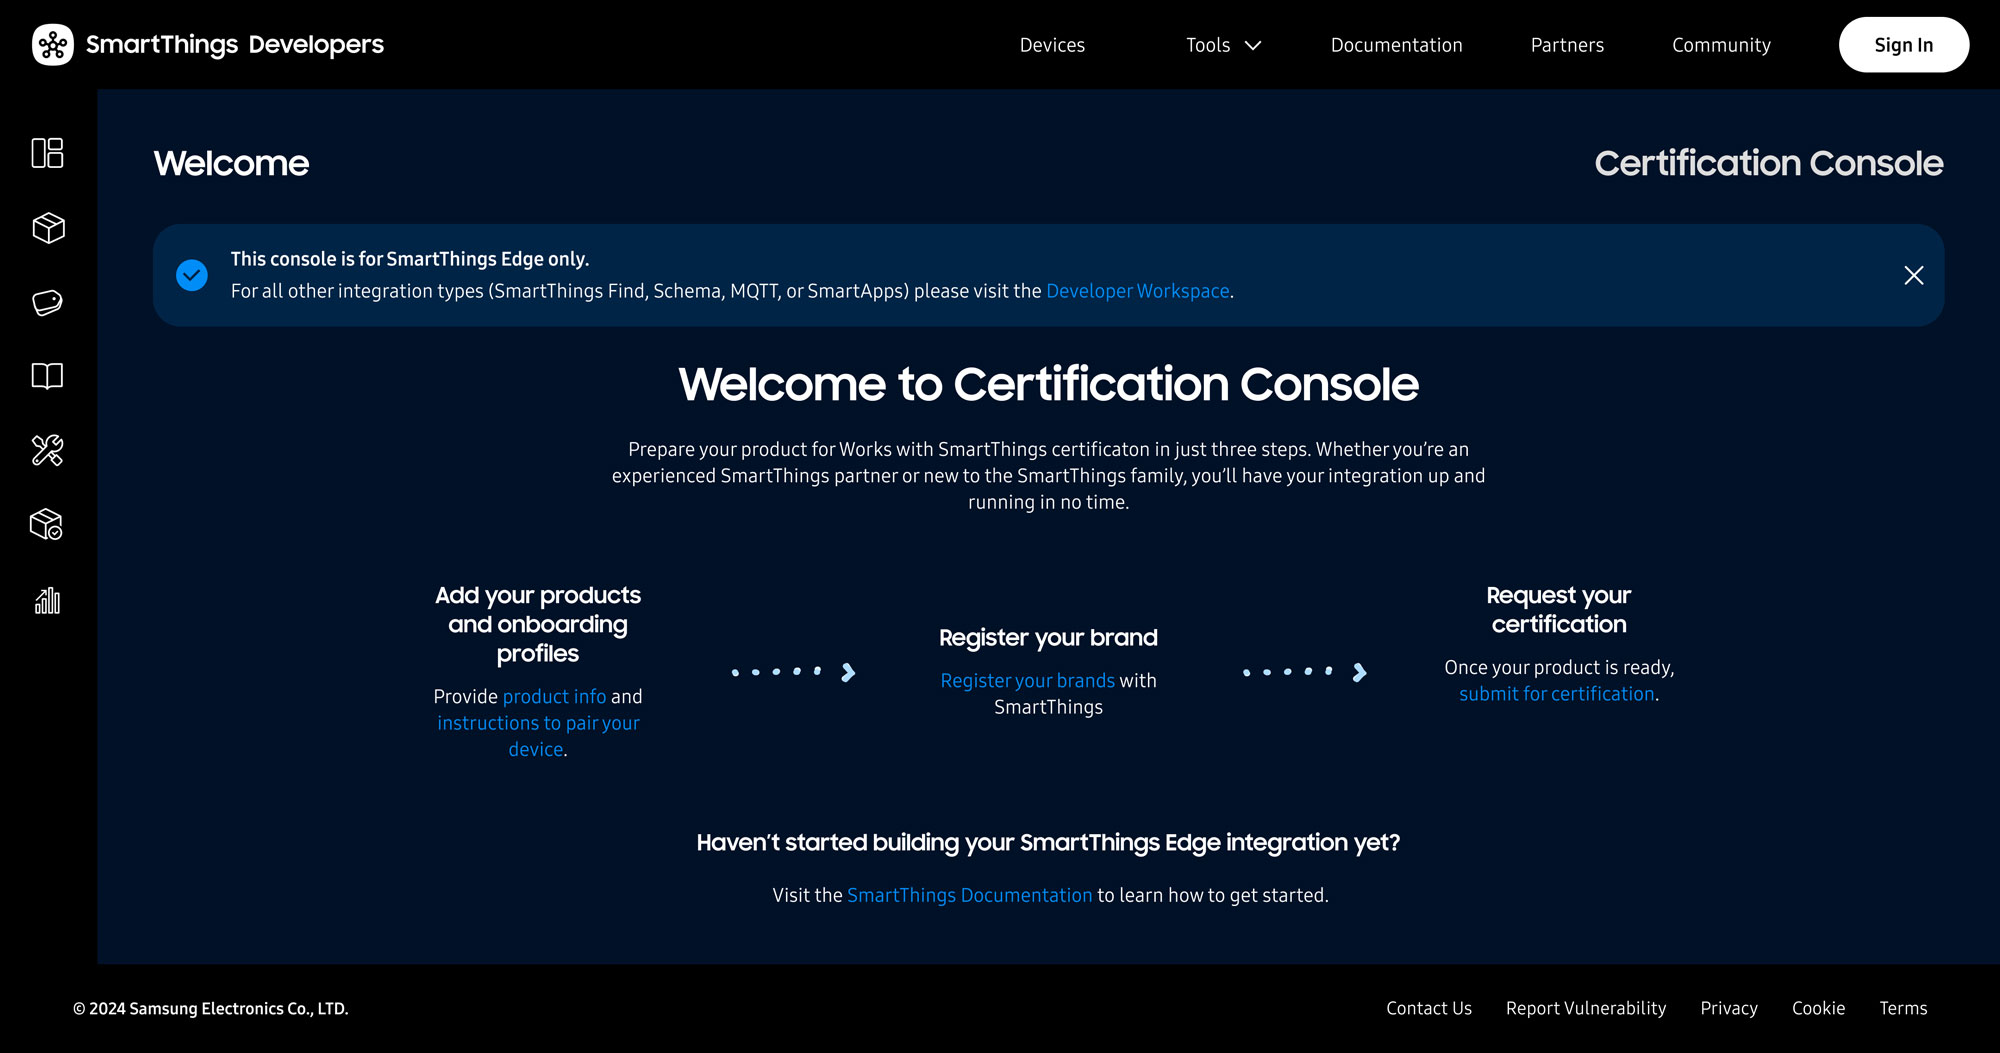Open the product info link
This screenshot has width=2000, height=1053.
[554, 696]
